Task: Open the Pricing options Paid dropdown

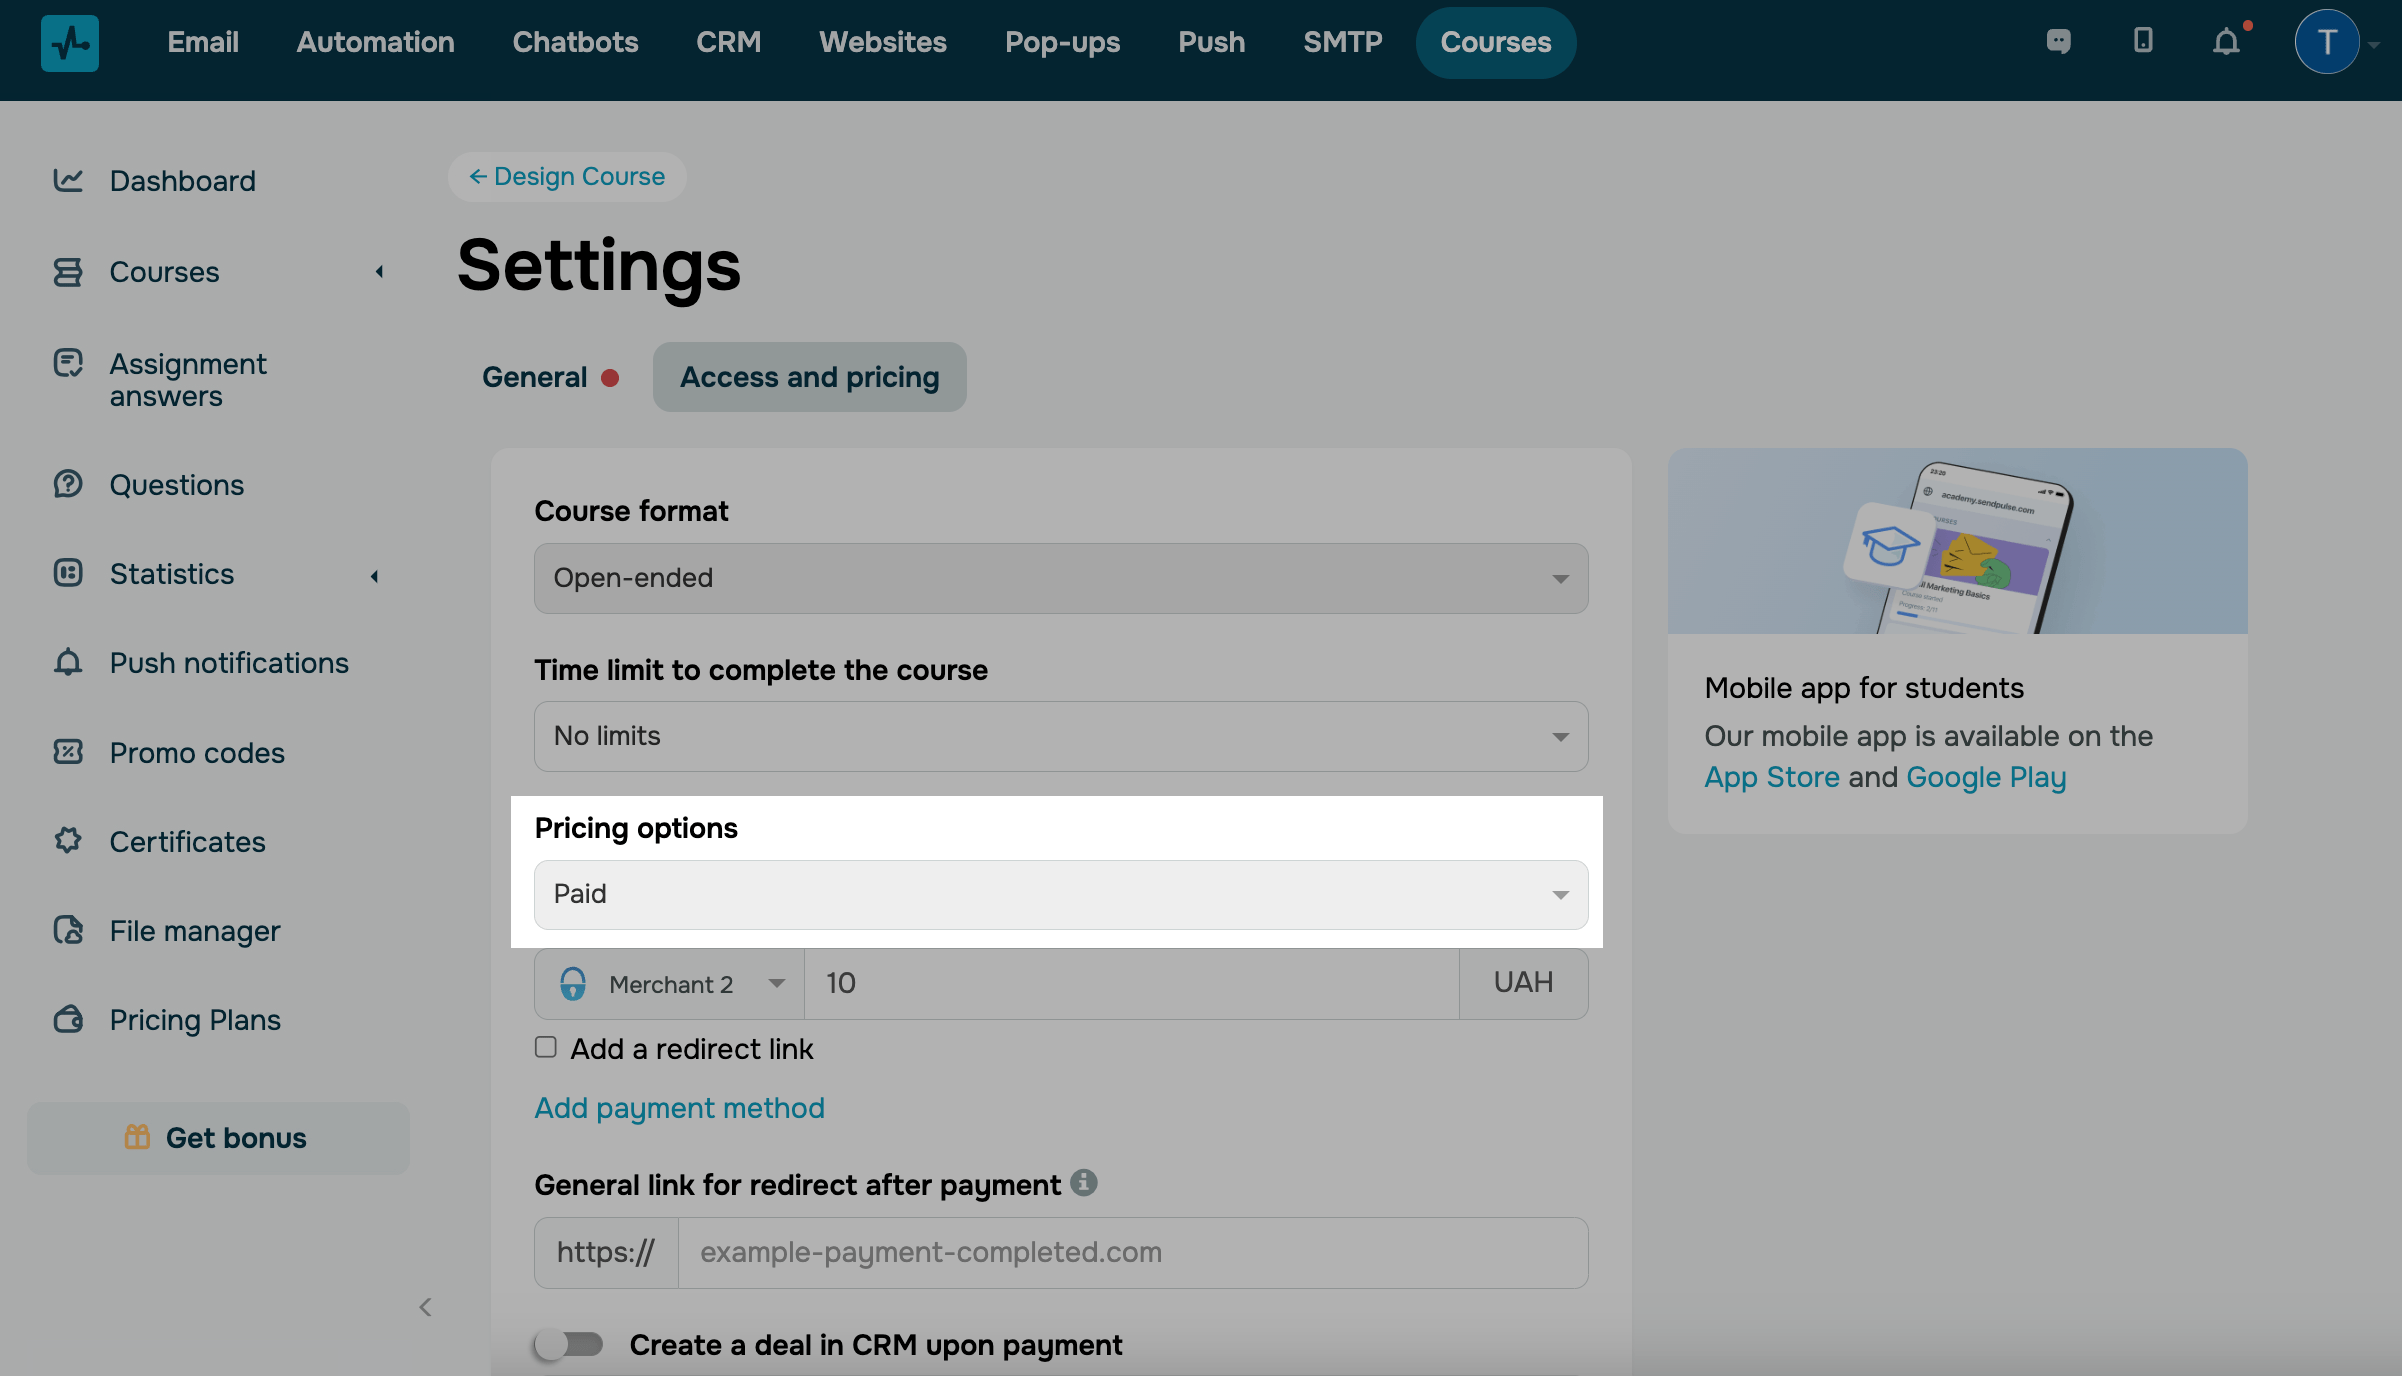Action: click(x=1060, y=894)
